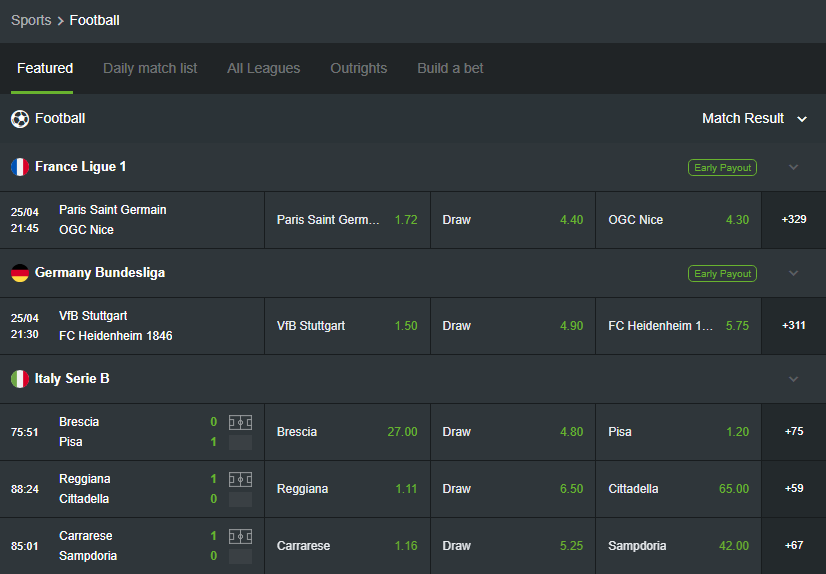Collapse the France Ligue 1 section
Viewport: 826px width, 574px height.
[x=793, y=167]
